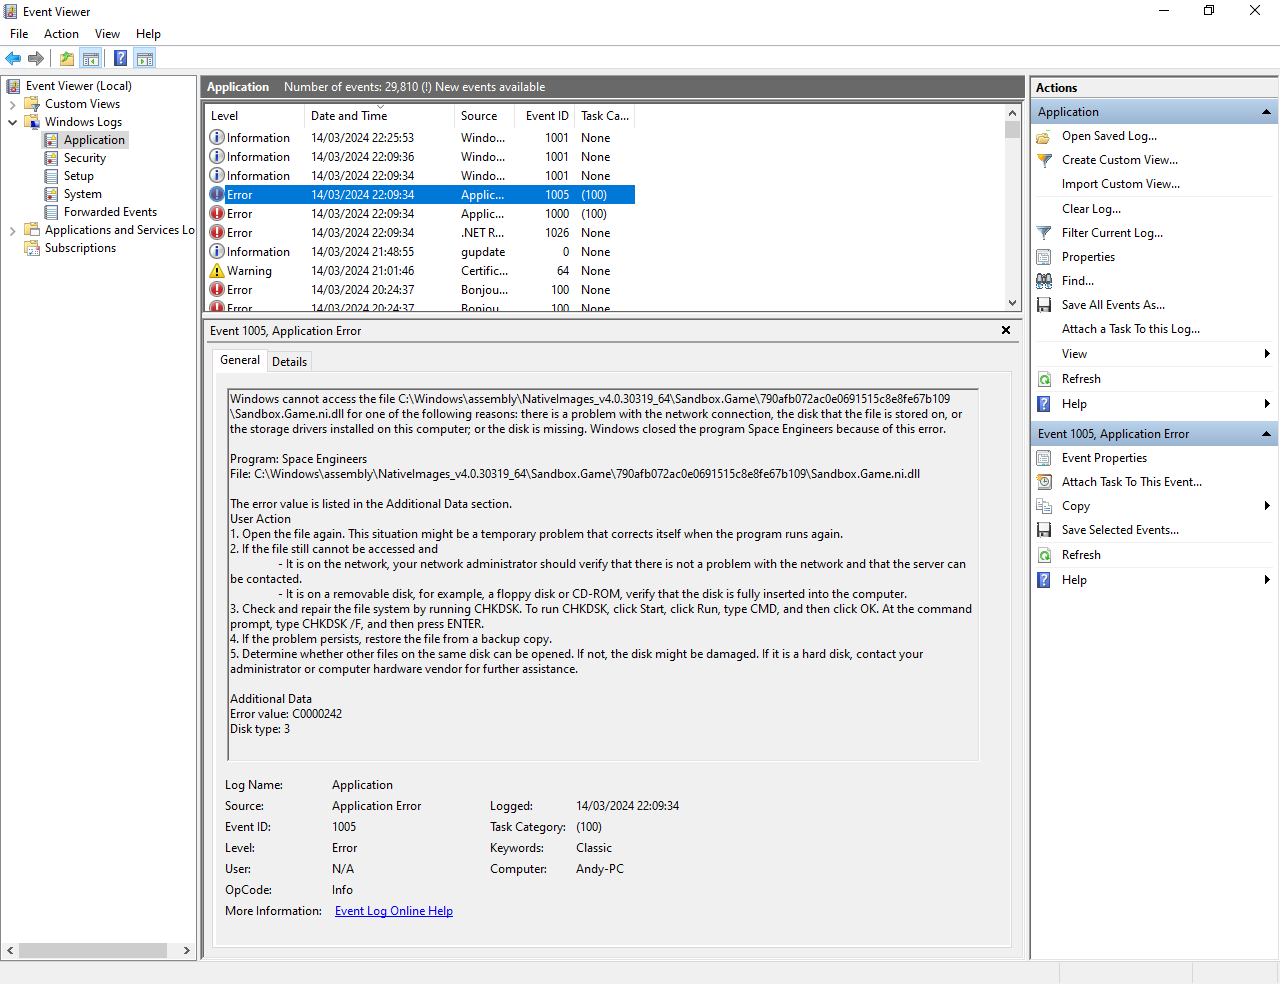
Task: Collapse the Application actions section header arrow
Action: [1266, 112]
